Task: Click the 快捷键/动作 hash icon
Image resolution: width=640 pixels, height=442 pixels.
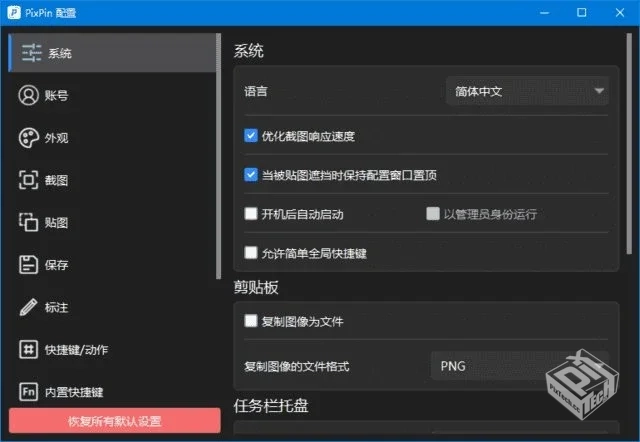Action: (29, 349)
